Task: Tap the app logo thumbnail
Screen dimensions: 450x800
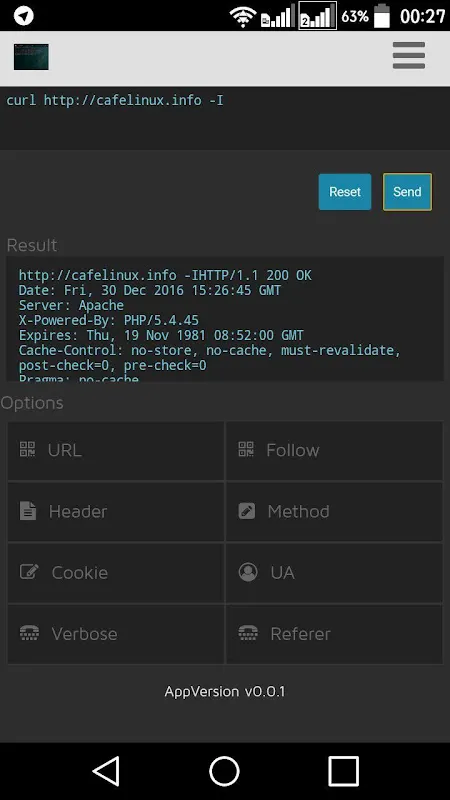Action: coord(31,57)
